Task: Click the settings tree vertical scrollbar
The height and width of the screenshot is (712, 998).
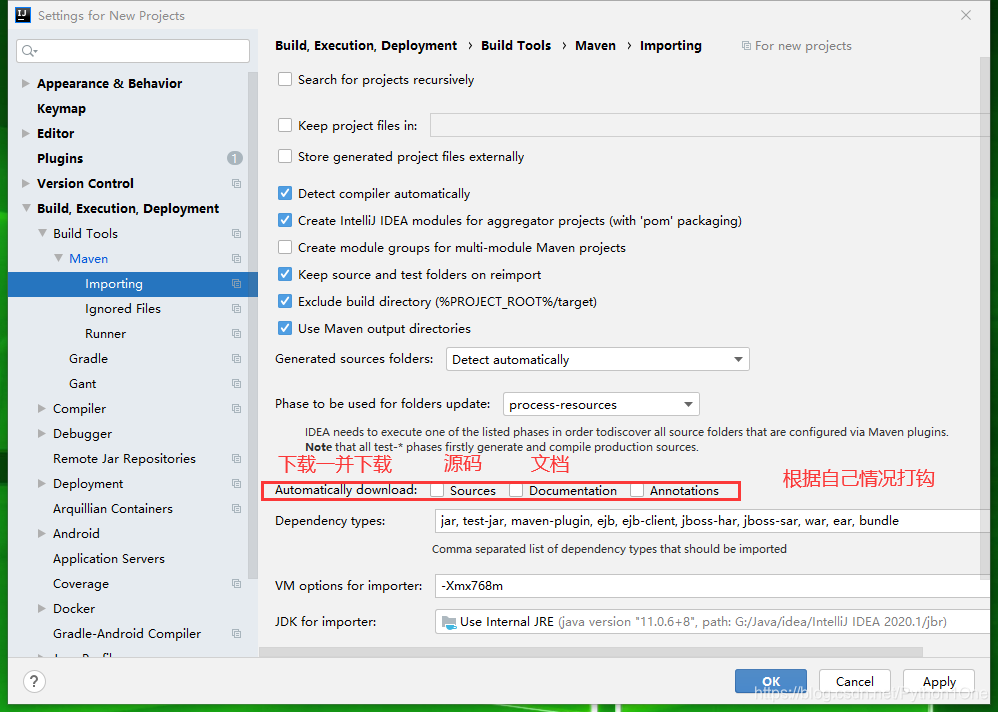Action: click(x=253, y=325)
